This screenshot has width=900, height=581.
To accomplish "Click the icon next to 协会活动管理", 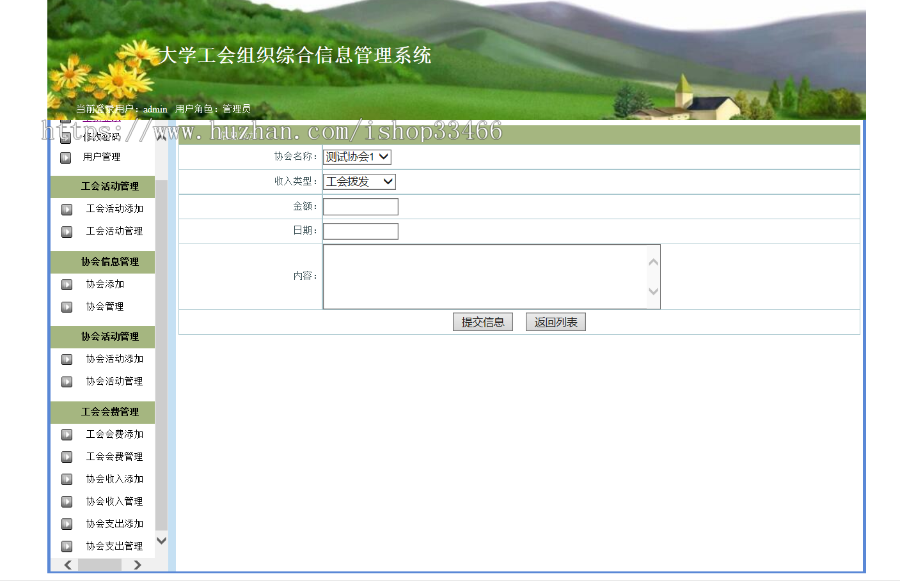I will (66, 381).
